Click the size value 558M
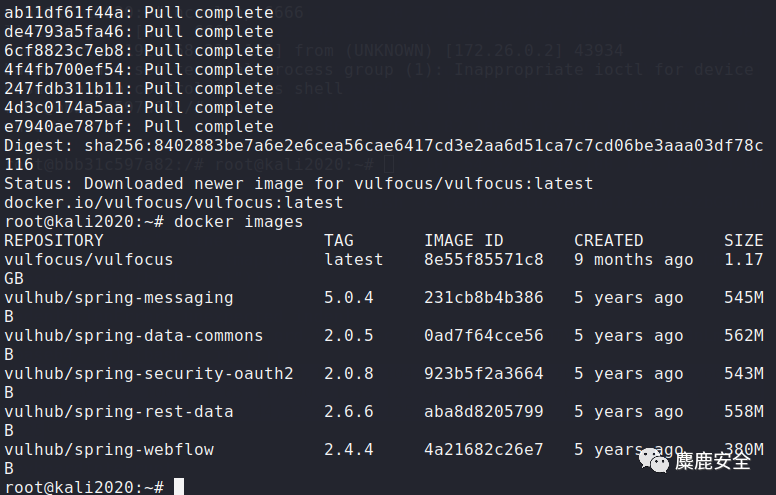 [x=744, y=412]
